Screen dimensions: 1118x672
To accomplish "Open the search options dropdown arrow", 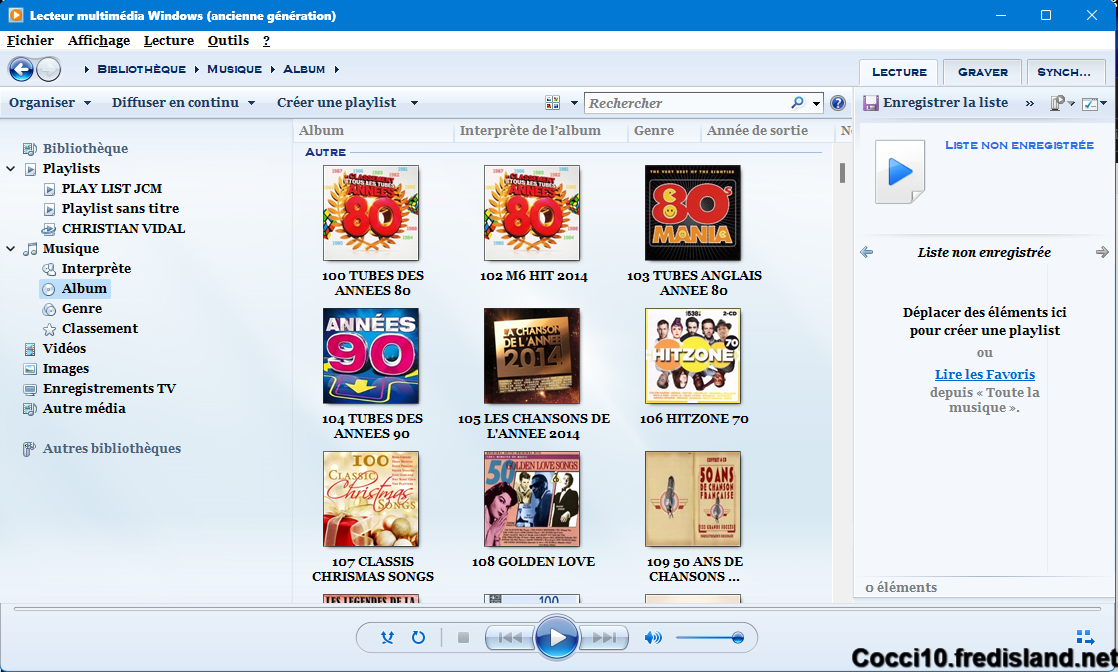I will click(x=816, y=103).
